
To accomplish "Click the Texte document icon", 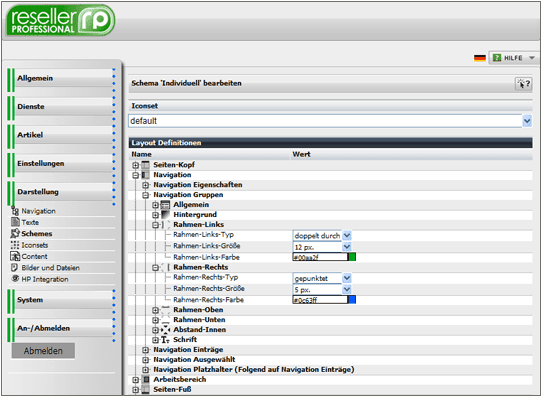I will pos(15,222).
